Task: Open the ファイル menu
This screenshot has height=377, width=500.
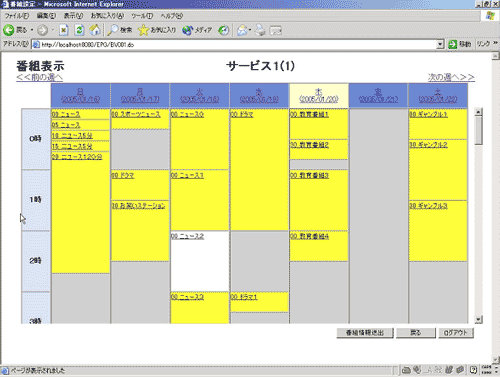Action: (x=17, y=16)
